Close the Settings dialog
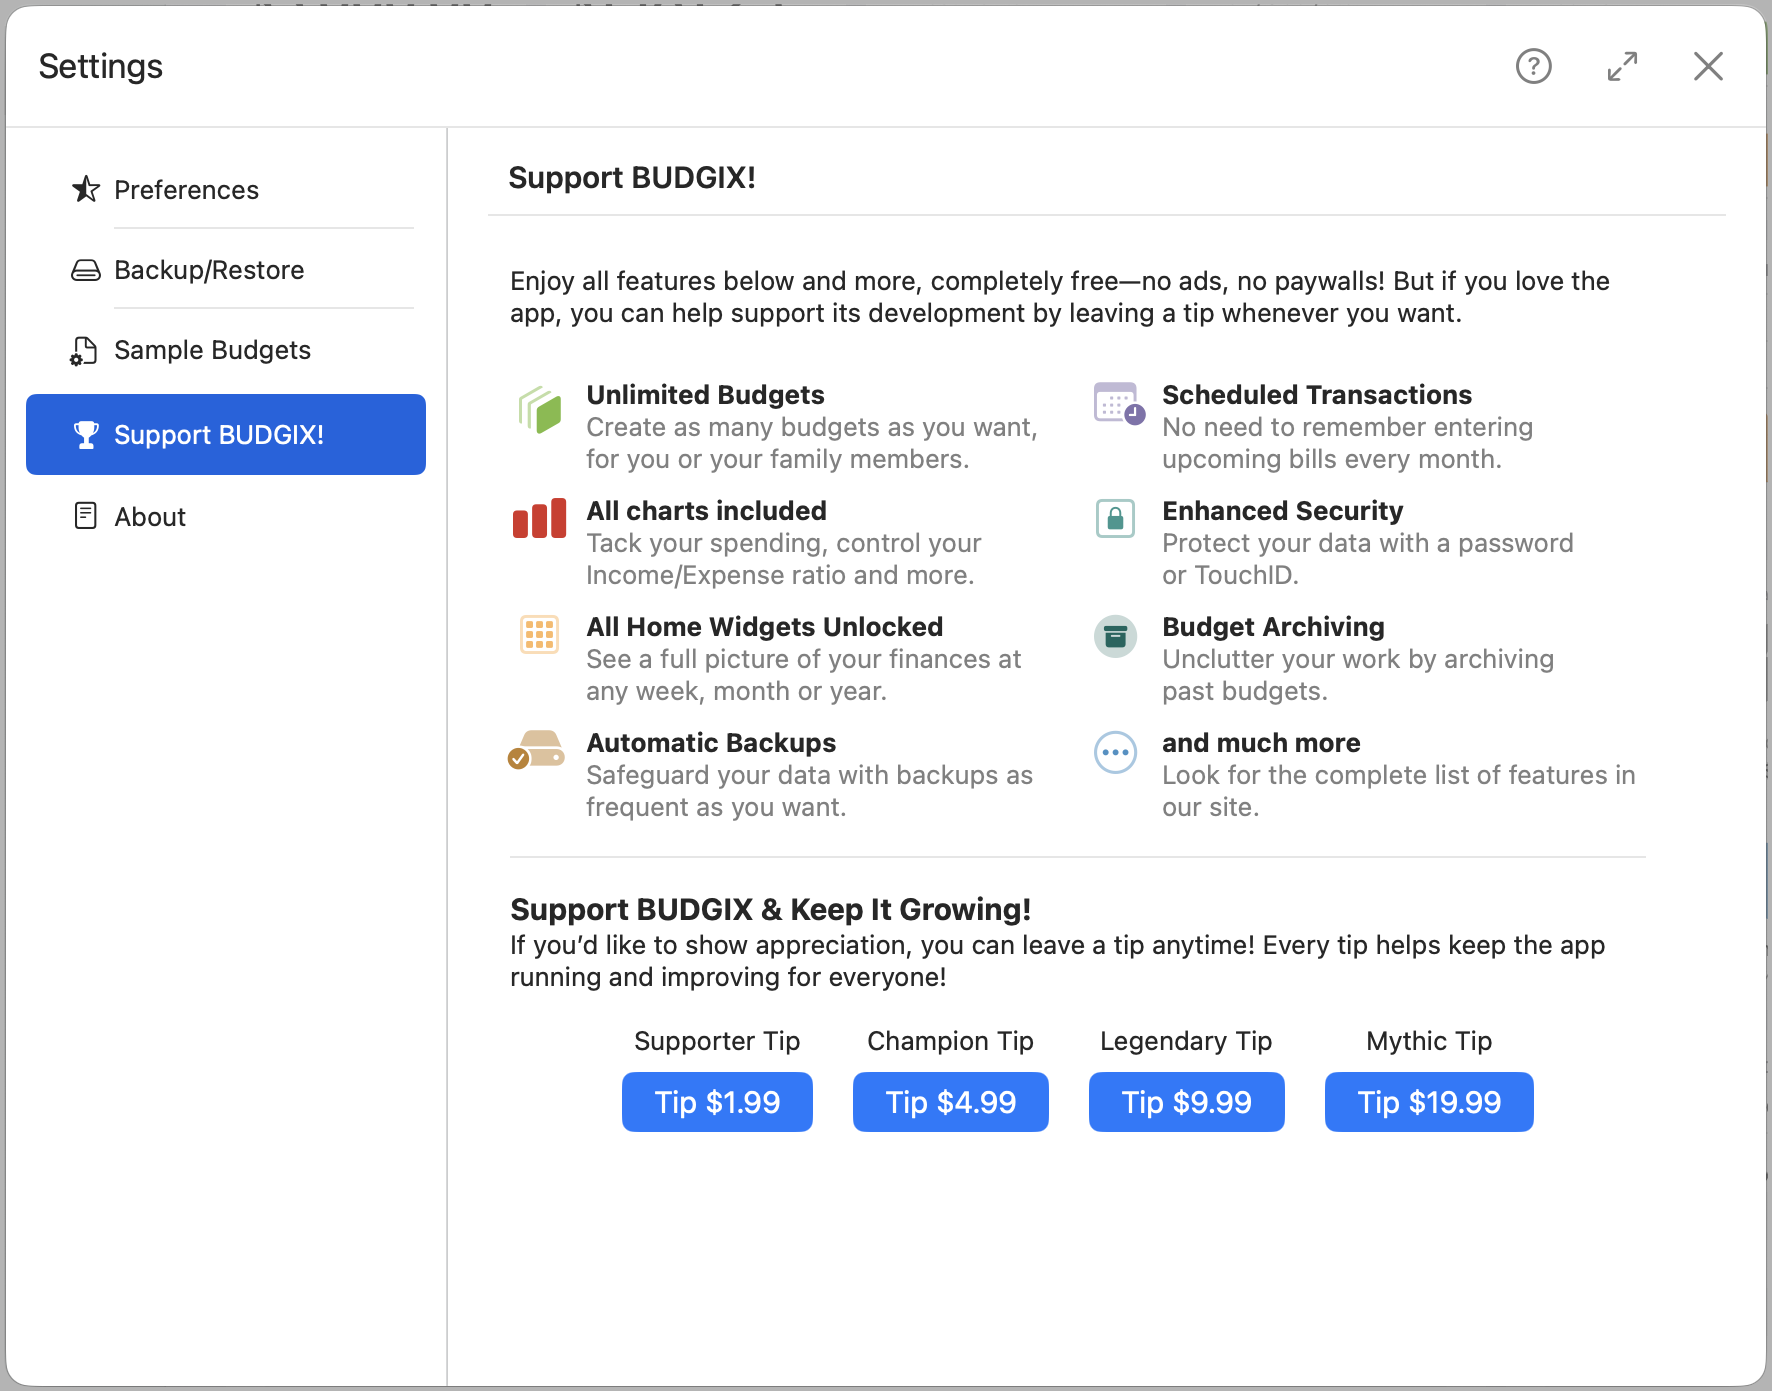The width and height of the screenshot is (1772, 1391). (1708, 66)
